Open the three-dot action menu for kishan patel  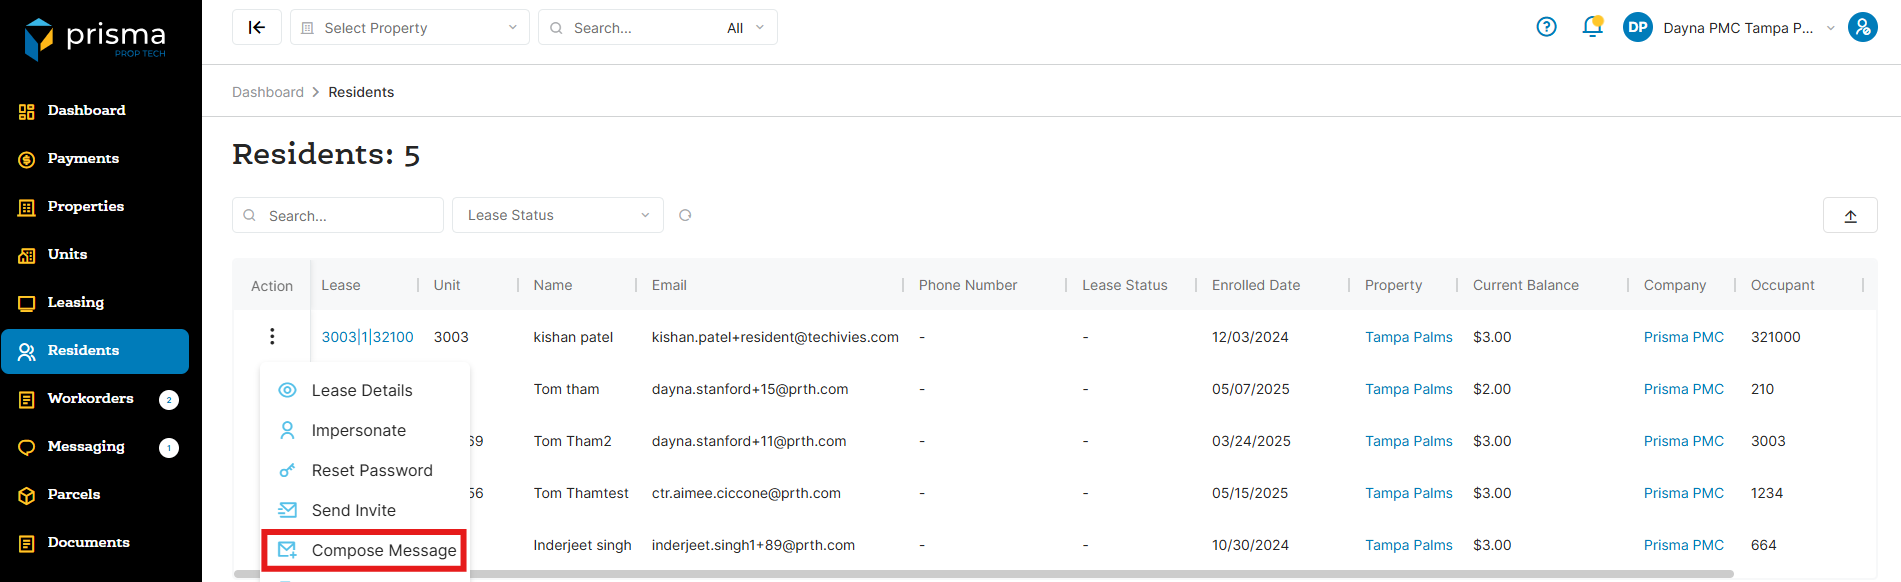[272, 337]
